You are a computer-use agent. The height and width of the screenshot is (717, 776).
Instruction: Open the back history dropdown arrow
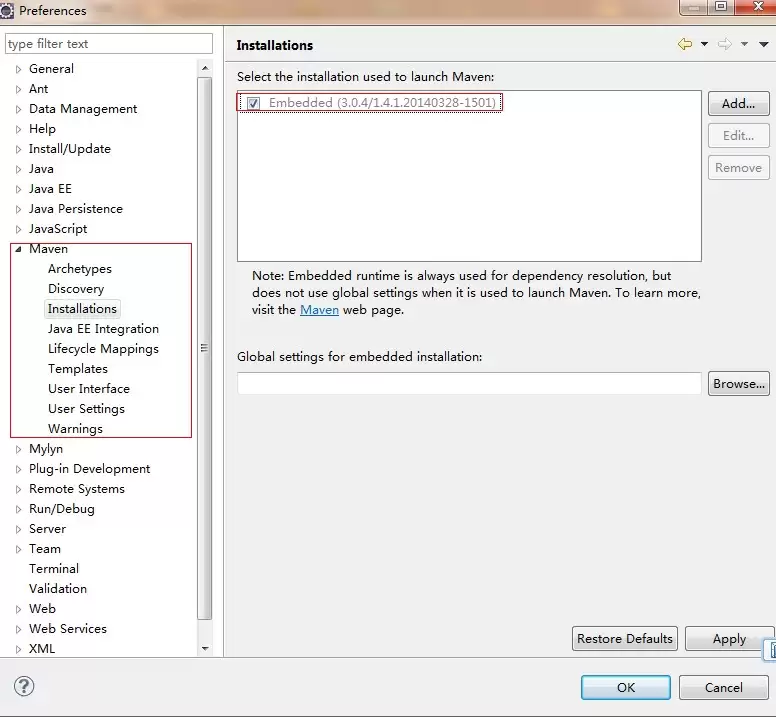click(x=704, y=44)
